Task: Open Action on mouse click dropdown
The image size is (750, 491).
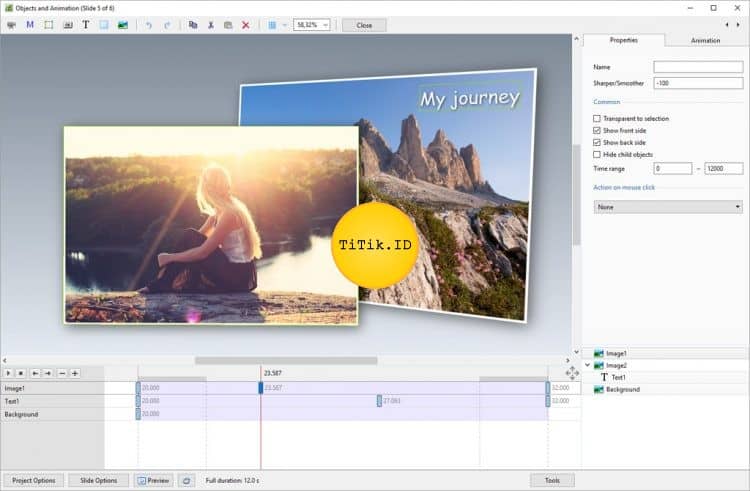Action: click(667, 207)
